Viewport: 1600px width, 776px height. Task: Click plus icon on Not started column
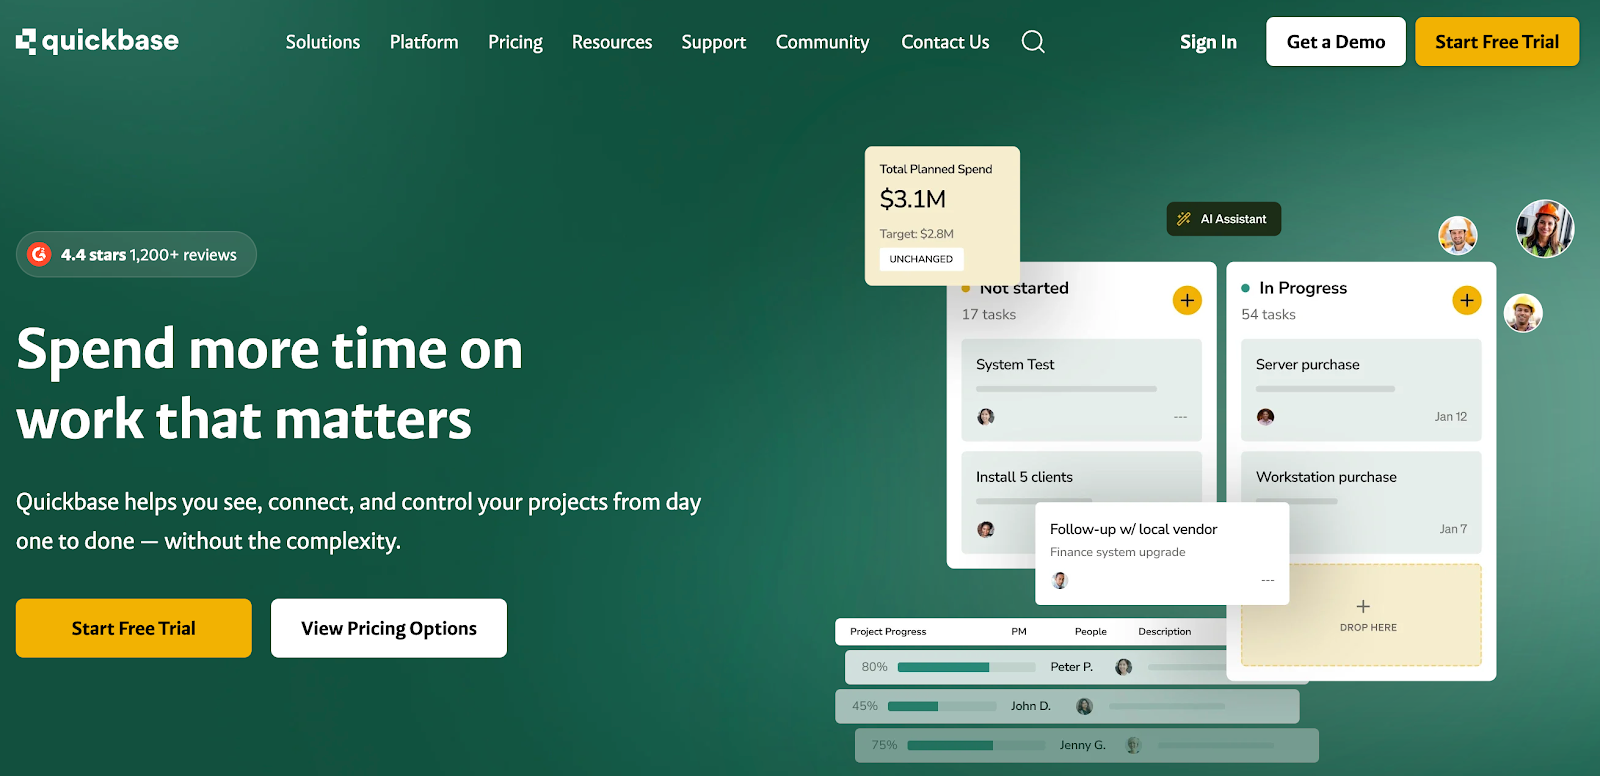coord(1187,300)
